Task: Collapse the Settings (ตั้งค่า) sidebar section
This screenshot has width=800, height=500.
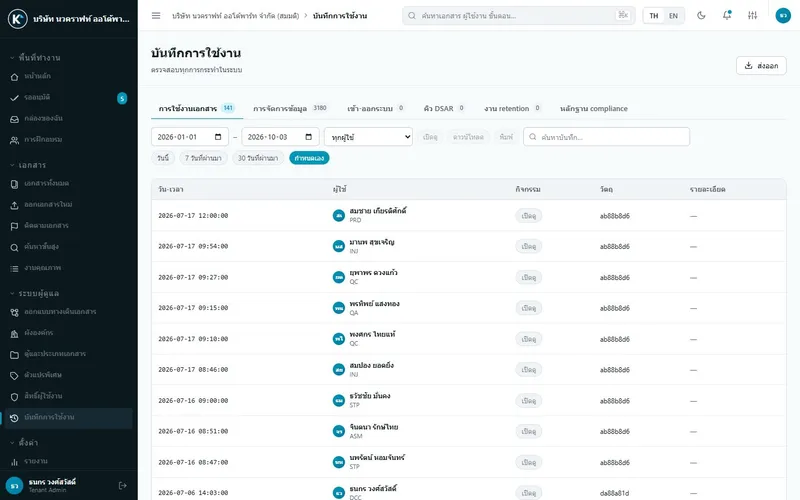Action: pos(23,442)
